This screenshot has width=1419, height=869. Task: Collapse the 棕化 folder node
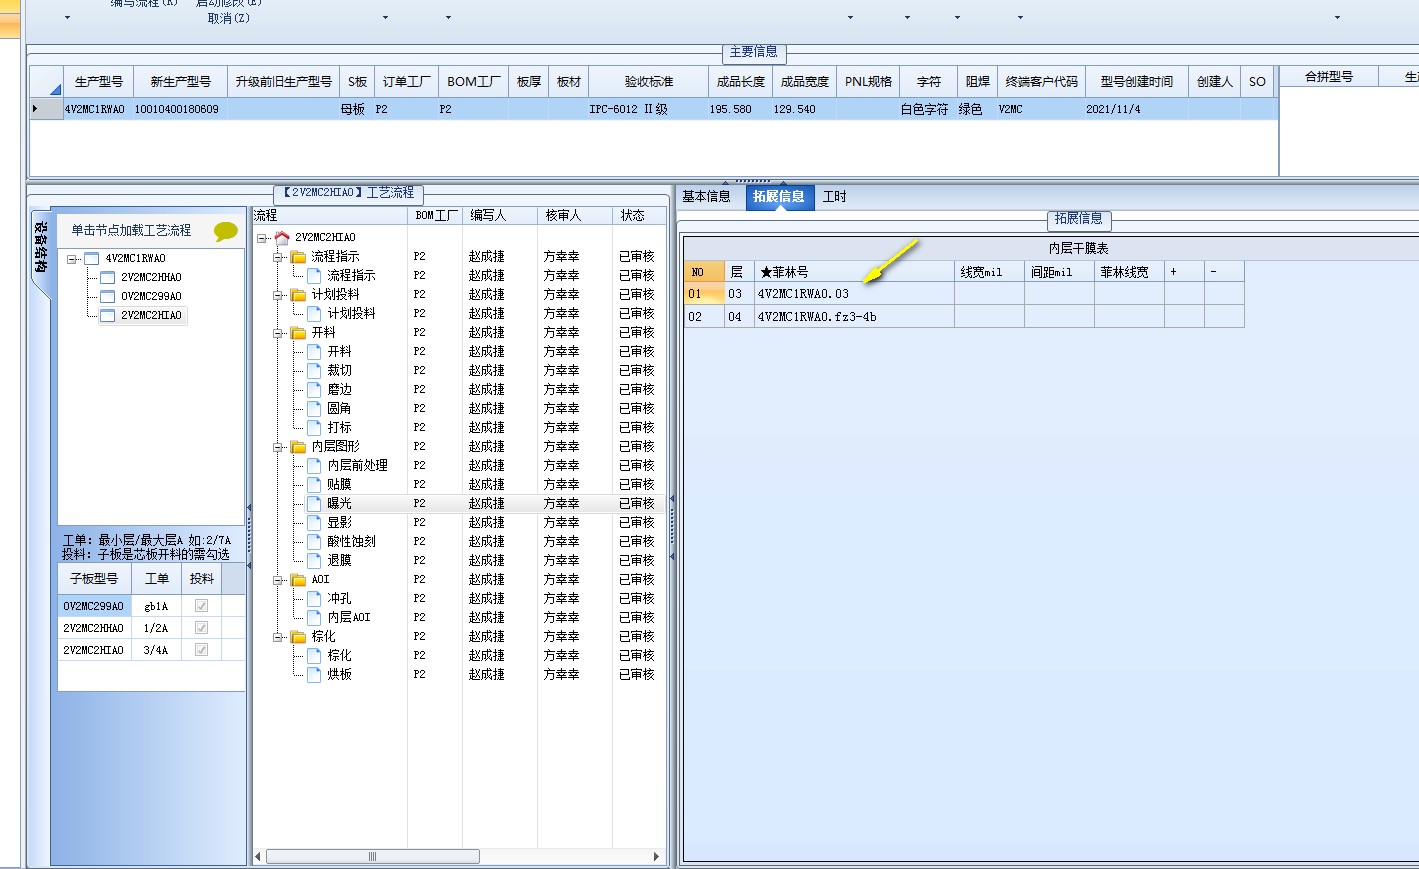tap(279, 637)
